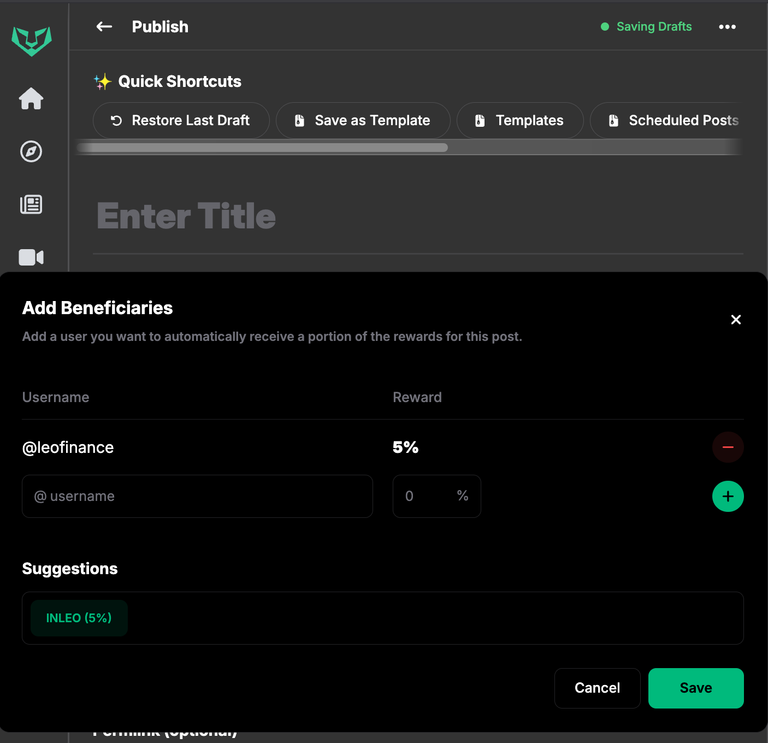The height and width of the screenshot is (743, 768).
Task: Click the green Save button
Action: pyautogui.click(x=696, y=688)
